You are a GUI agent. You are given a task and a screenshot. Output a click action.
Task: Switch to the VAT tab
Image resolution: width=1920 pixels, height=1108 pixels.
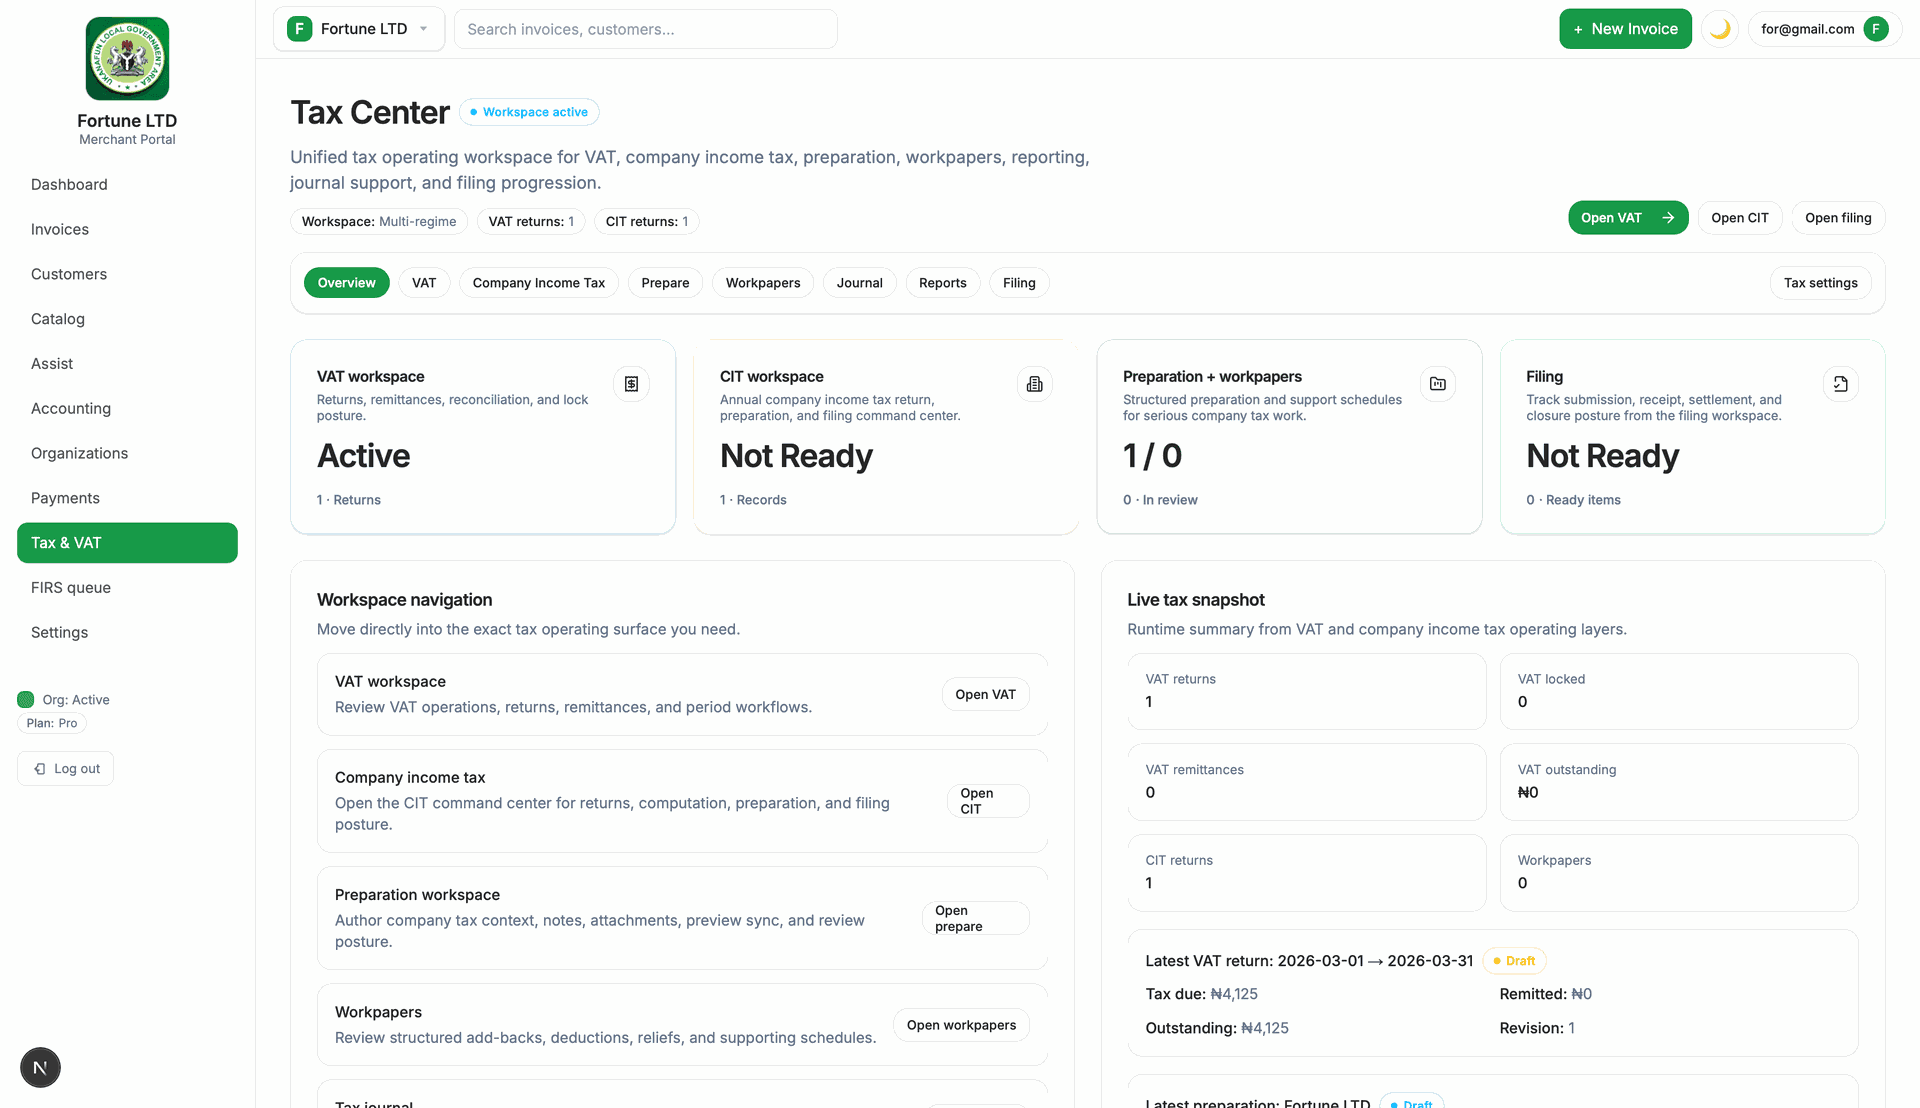pyautogui.click(x=424, y=283)
